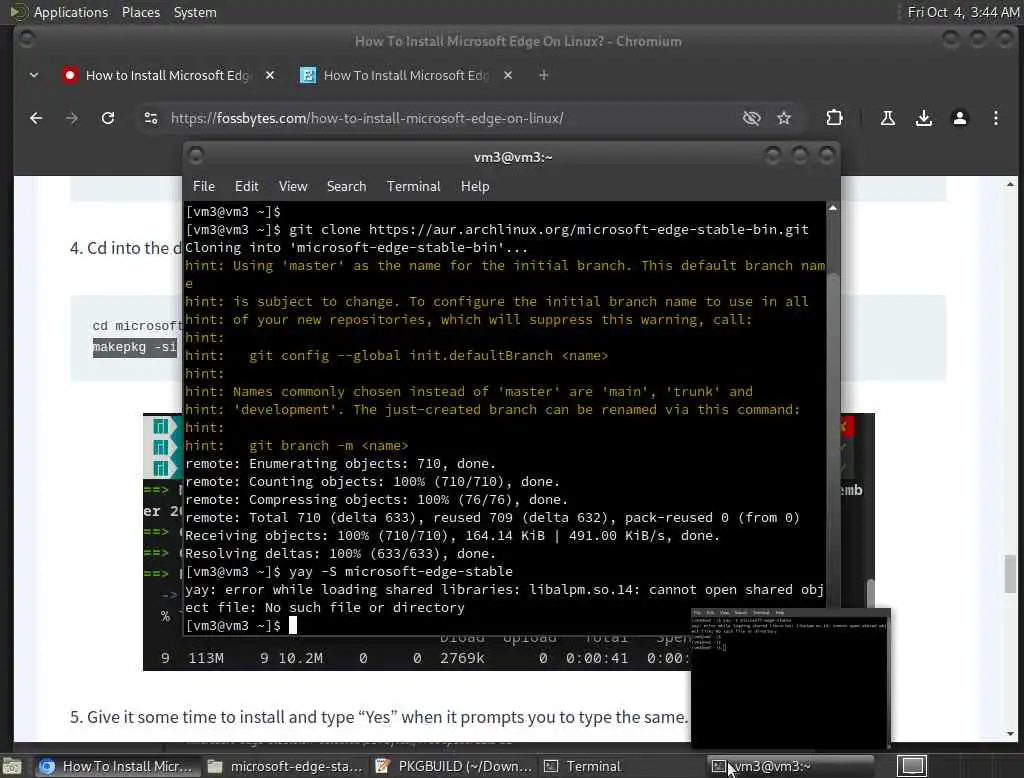Viewport: 1024px width, 778px height.
Task: Switch to the first How to Install Microsoft Edge tab
Action: coord(168,76)
